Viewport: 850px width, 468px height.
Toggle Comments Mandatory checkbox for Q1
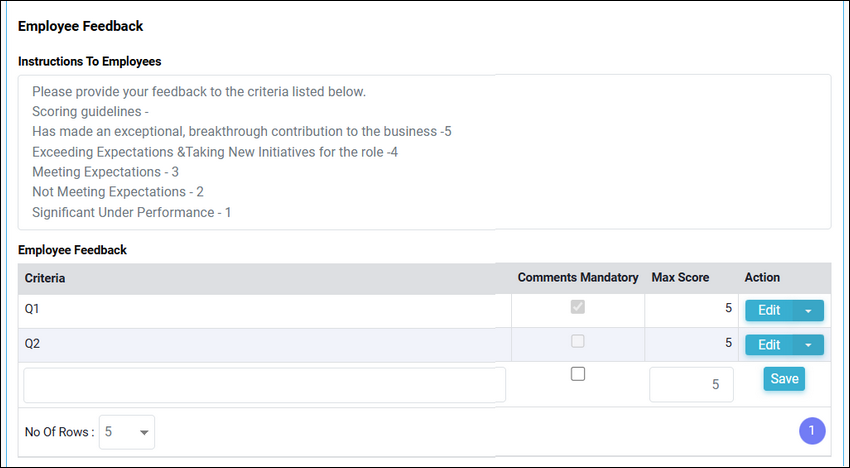(x=578, y=307)
